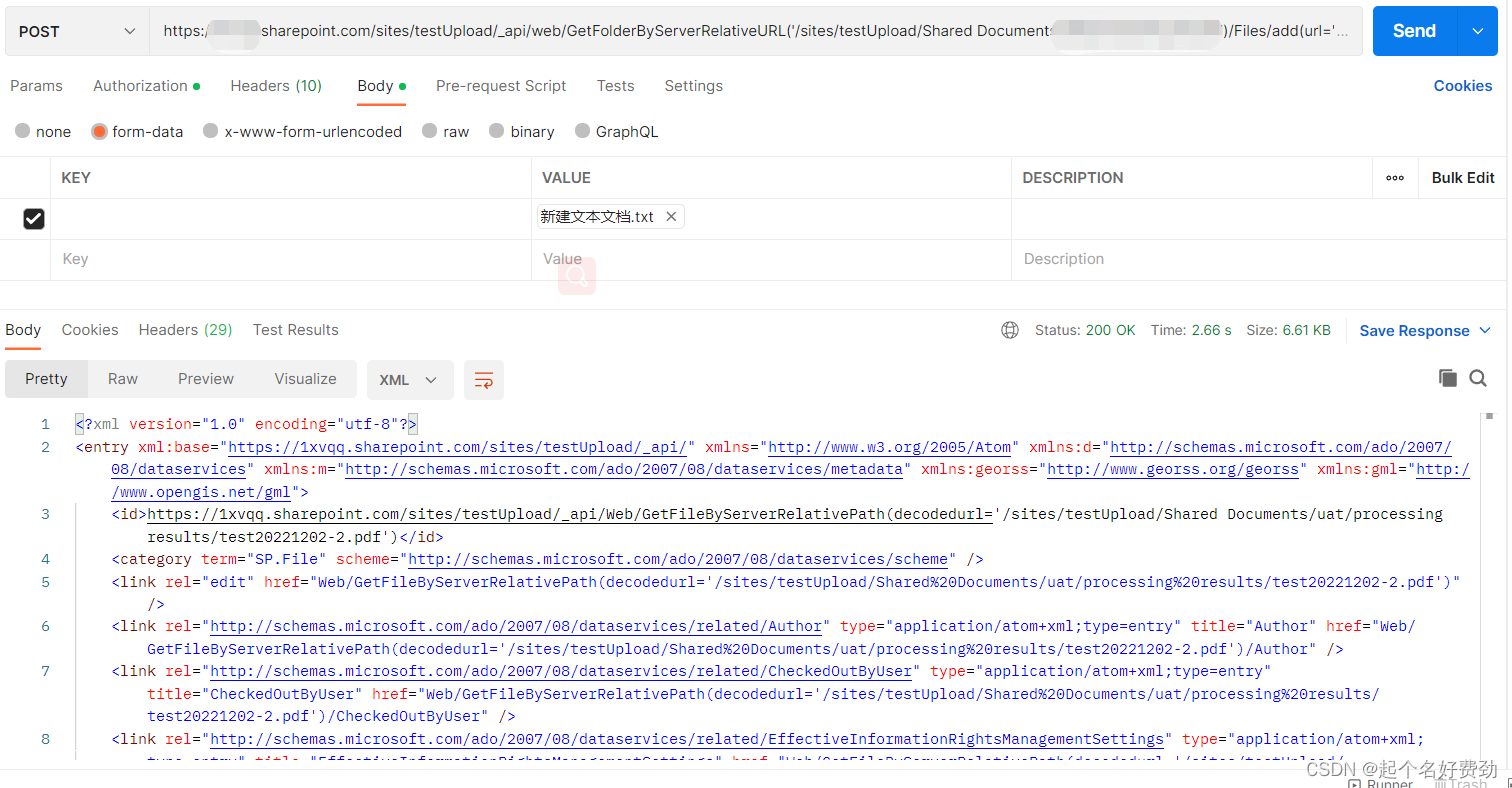Viewport: 1512px width, 788px height.
Task: Click the related/CheckedOutByUser schema link
Action: click(x=560, y=671)
